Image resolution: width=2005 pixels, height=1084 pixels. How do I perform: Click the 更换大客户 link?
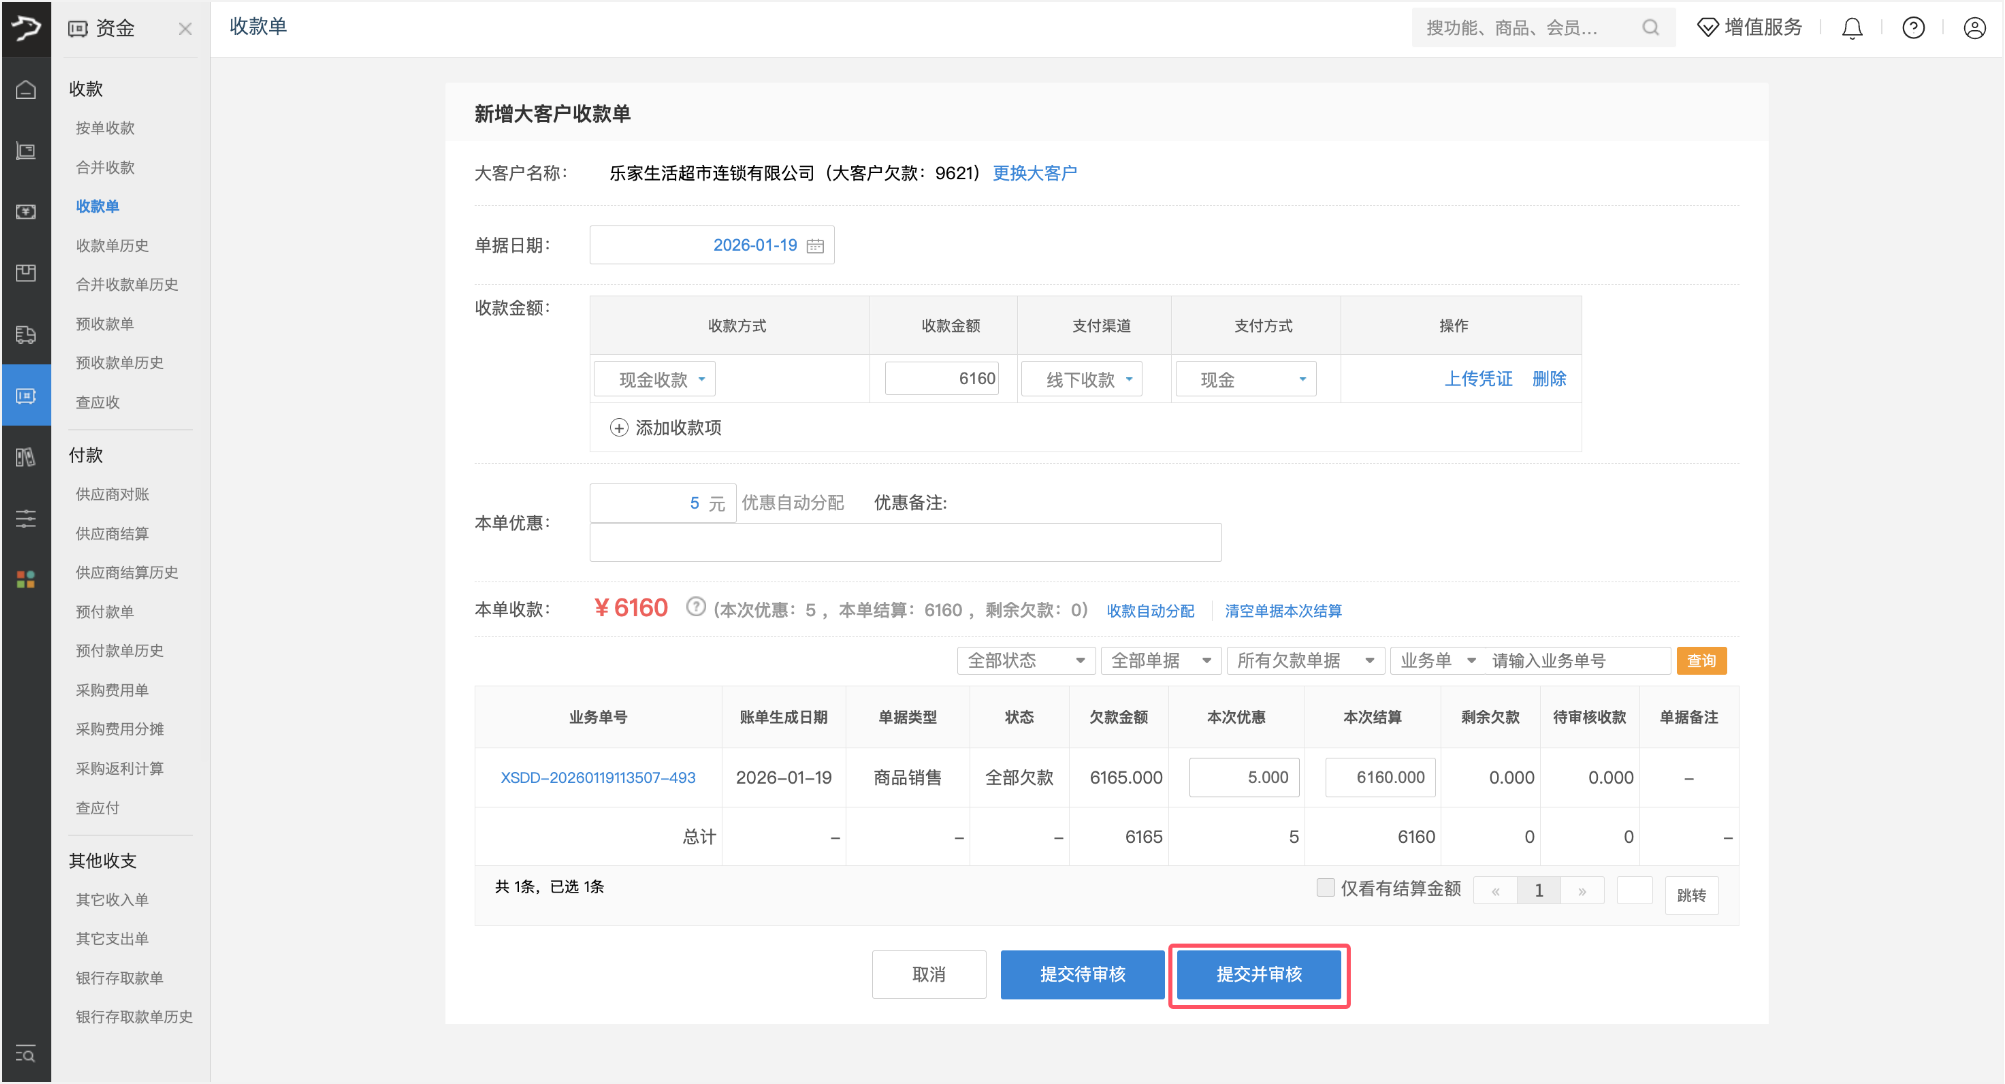click(1034, 173)
